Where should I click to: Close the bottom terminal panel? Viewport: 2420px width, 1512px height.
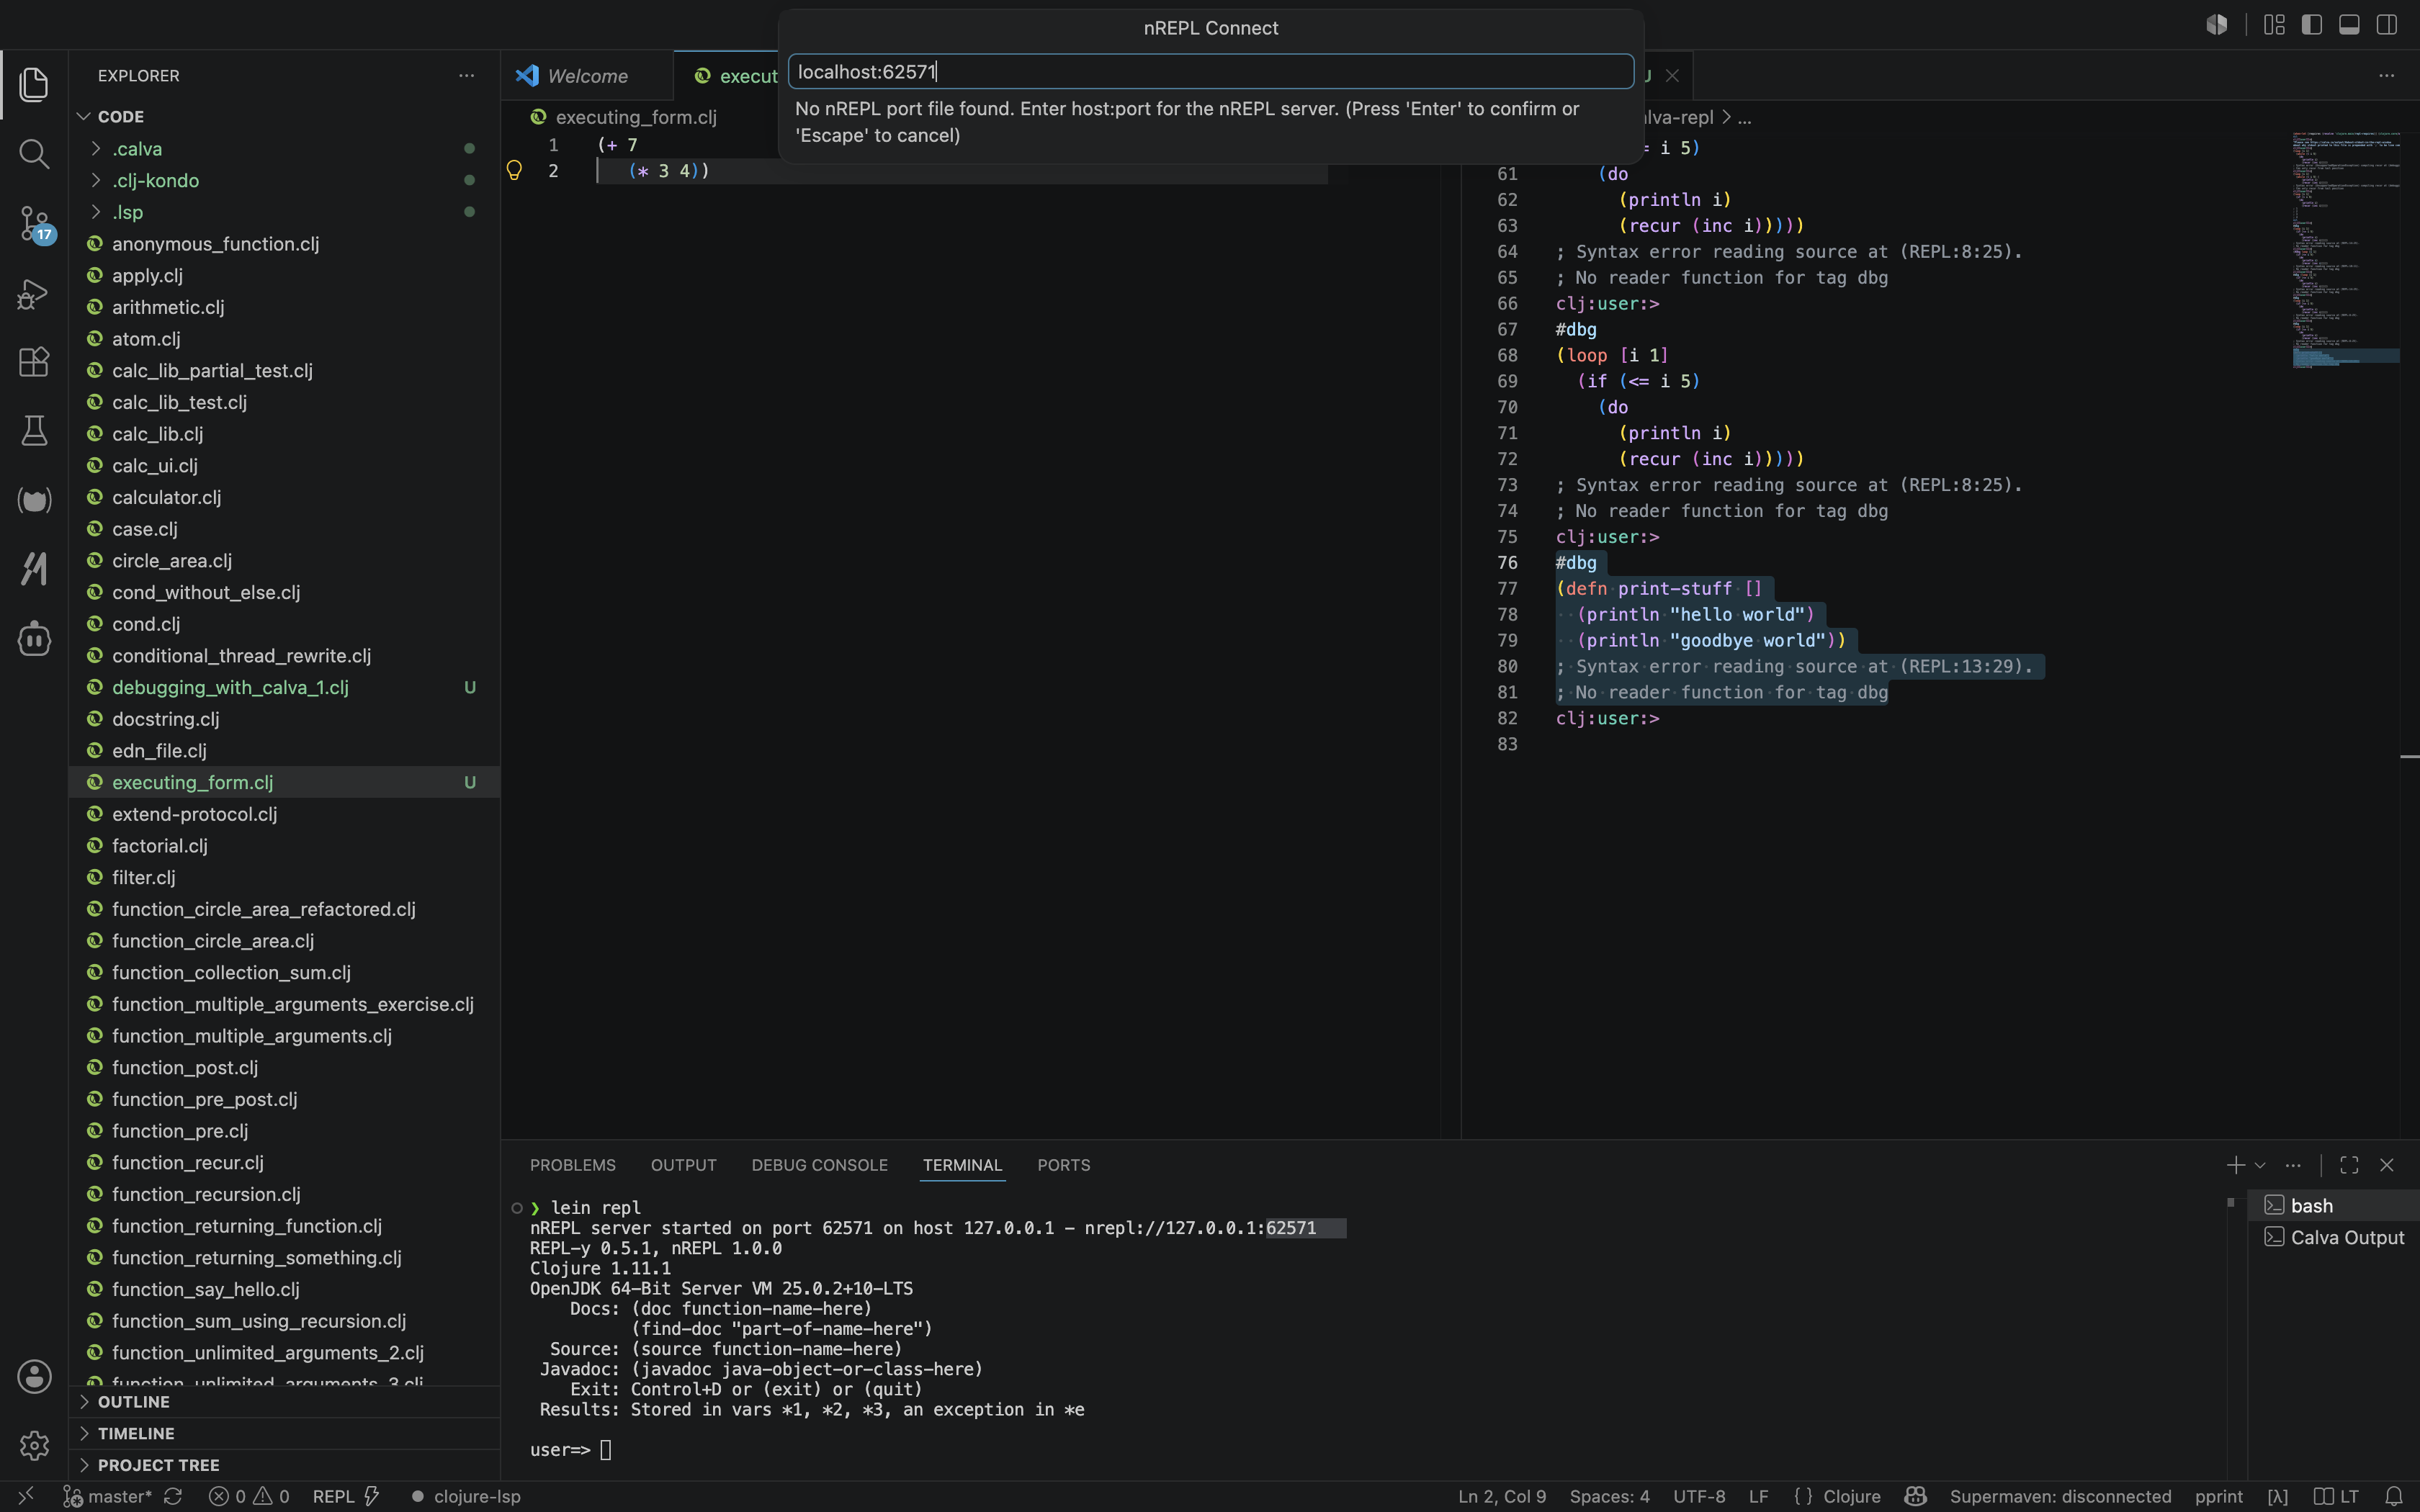tap(2387, 1165)
